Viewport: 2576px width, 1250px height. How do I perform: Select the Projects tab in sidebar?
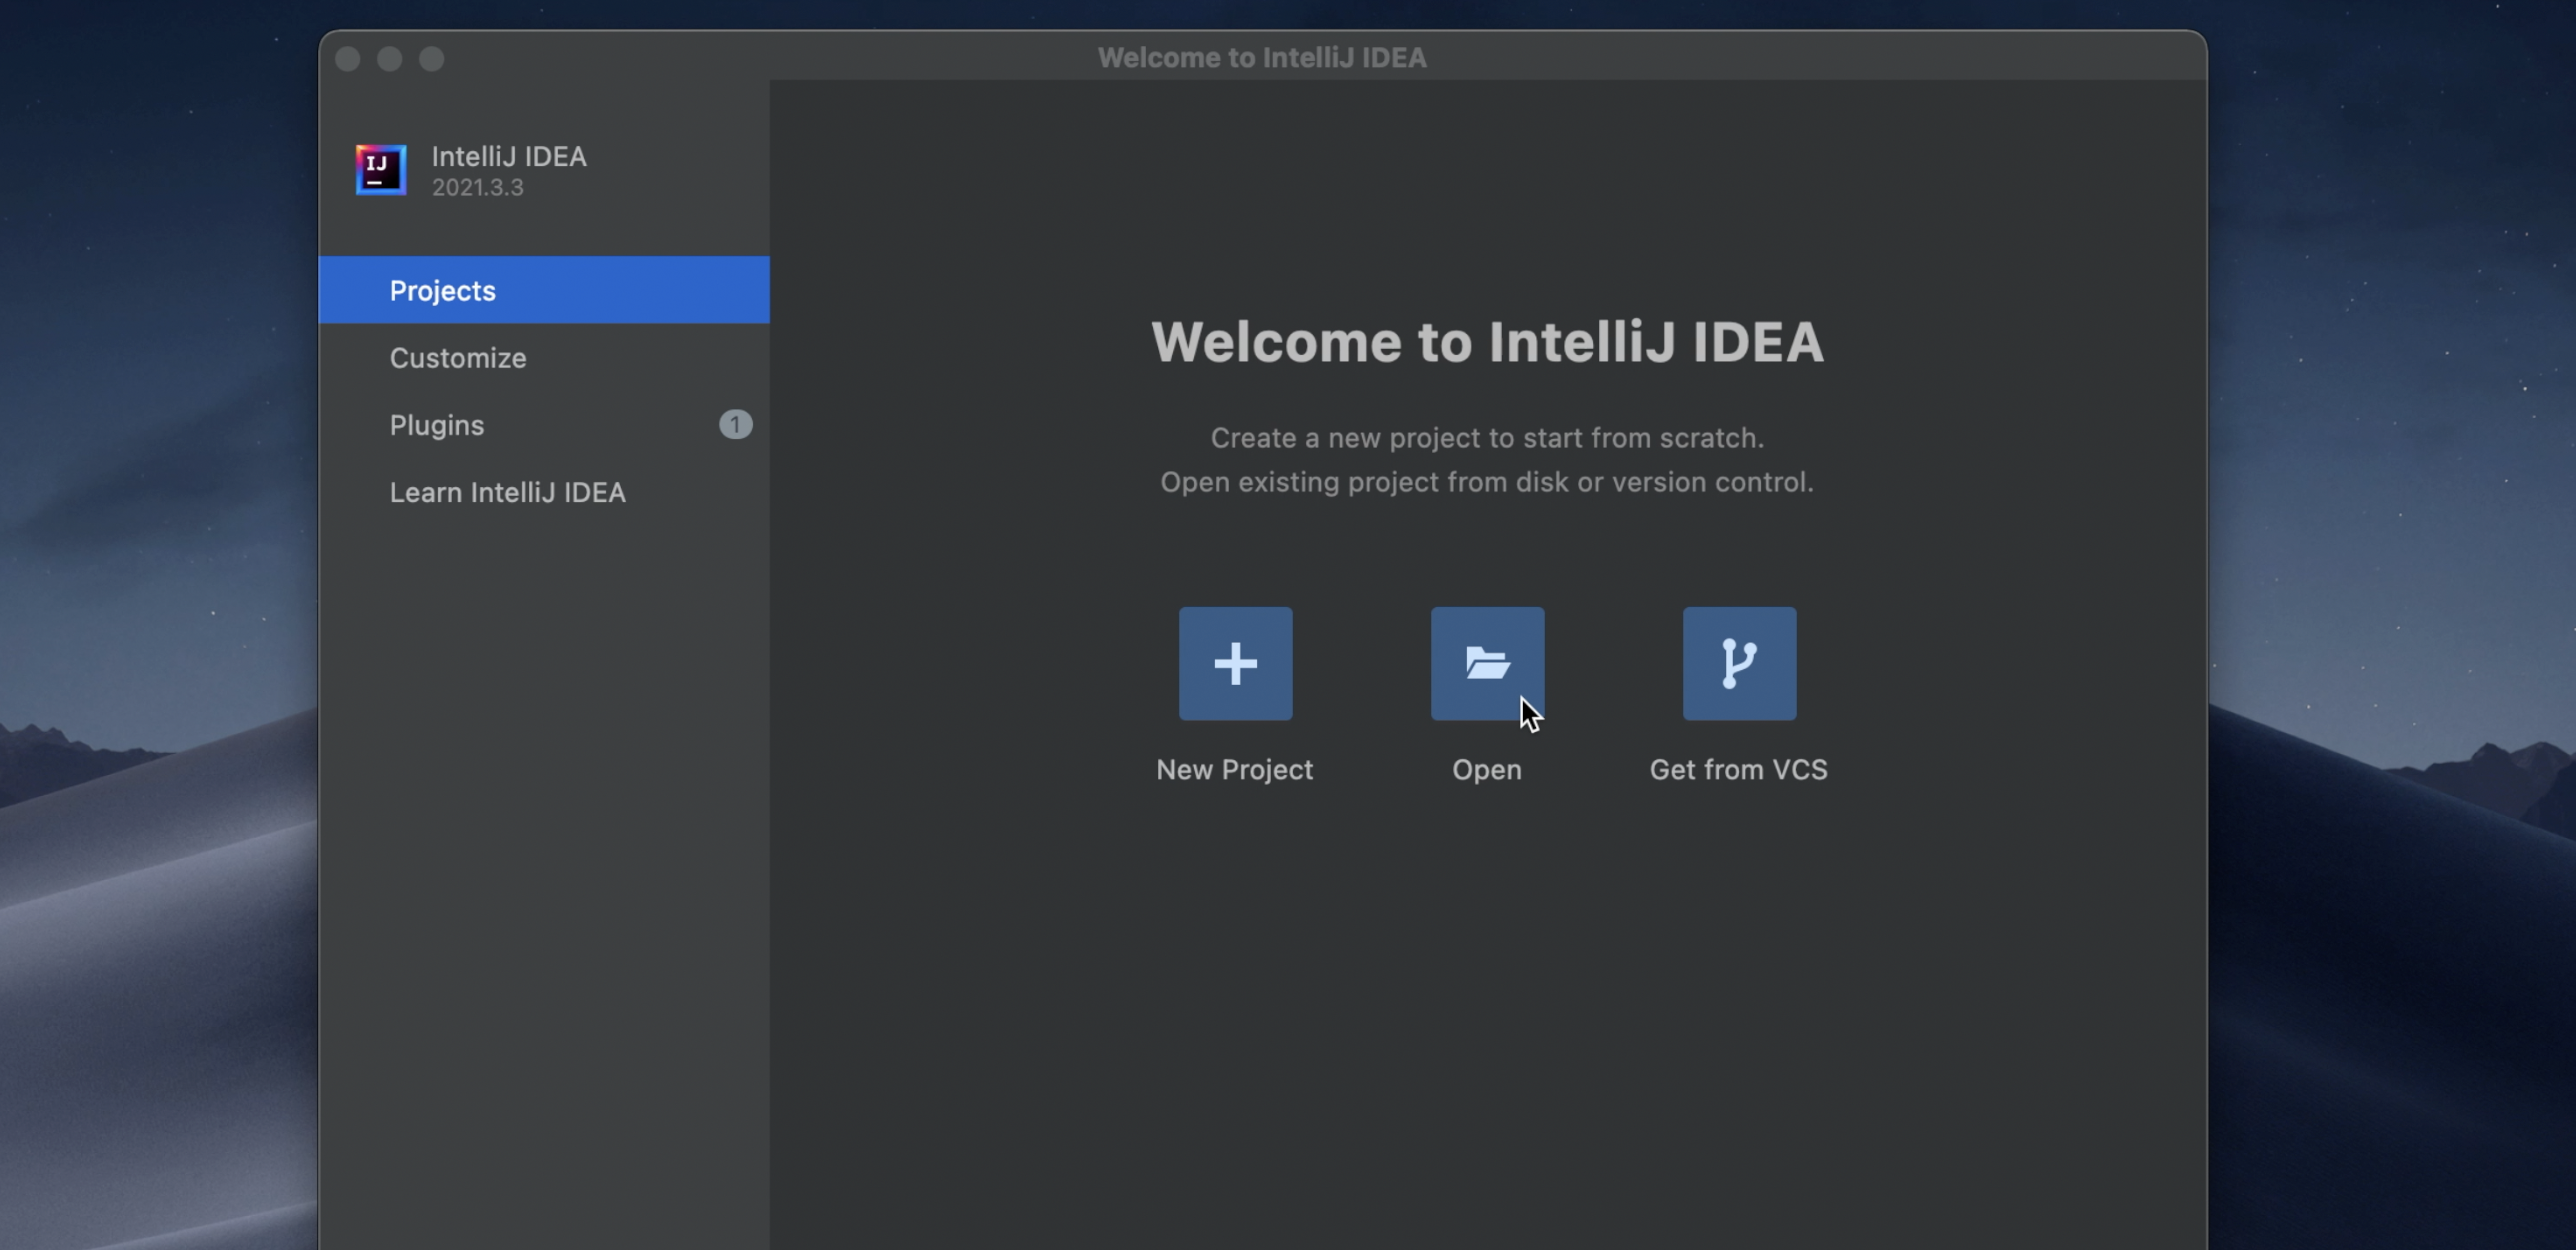(544, 290)
